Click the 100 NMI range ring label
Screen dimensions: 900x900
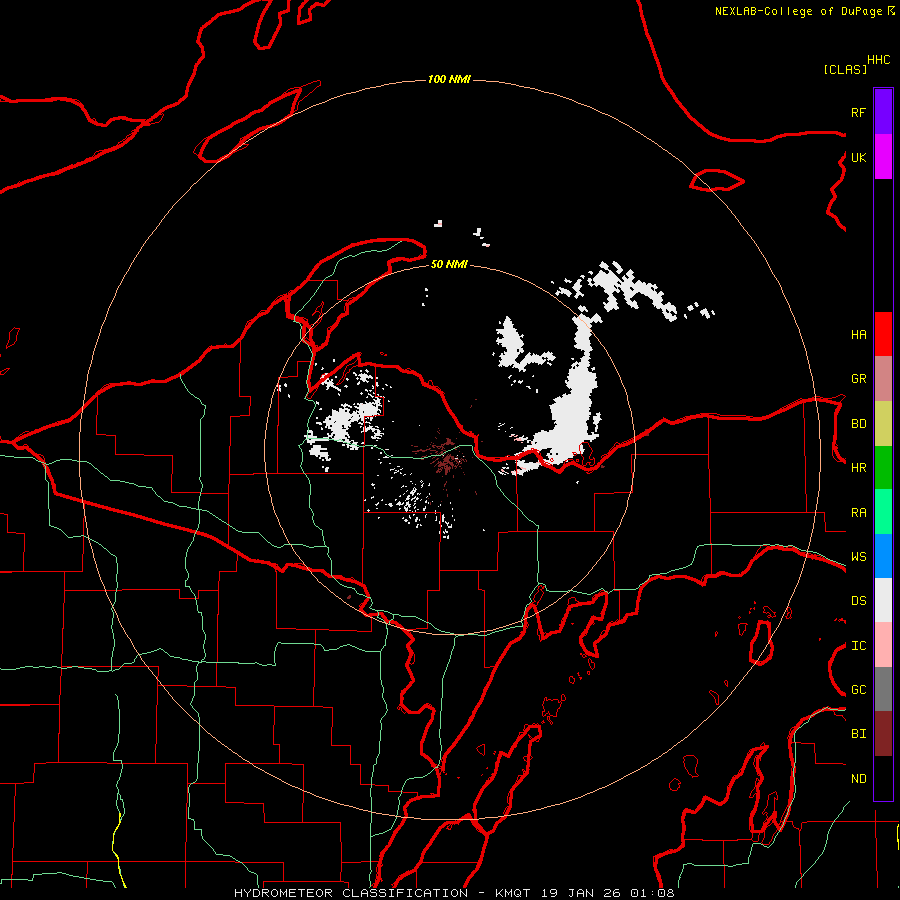pos(449,79)
